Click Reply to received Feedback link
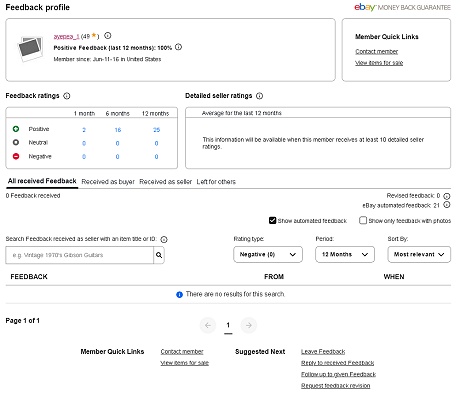 pos(337,363)
